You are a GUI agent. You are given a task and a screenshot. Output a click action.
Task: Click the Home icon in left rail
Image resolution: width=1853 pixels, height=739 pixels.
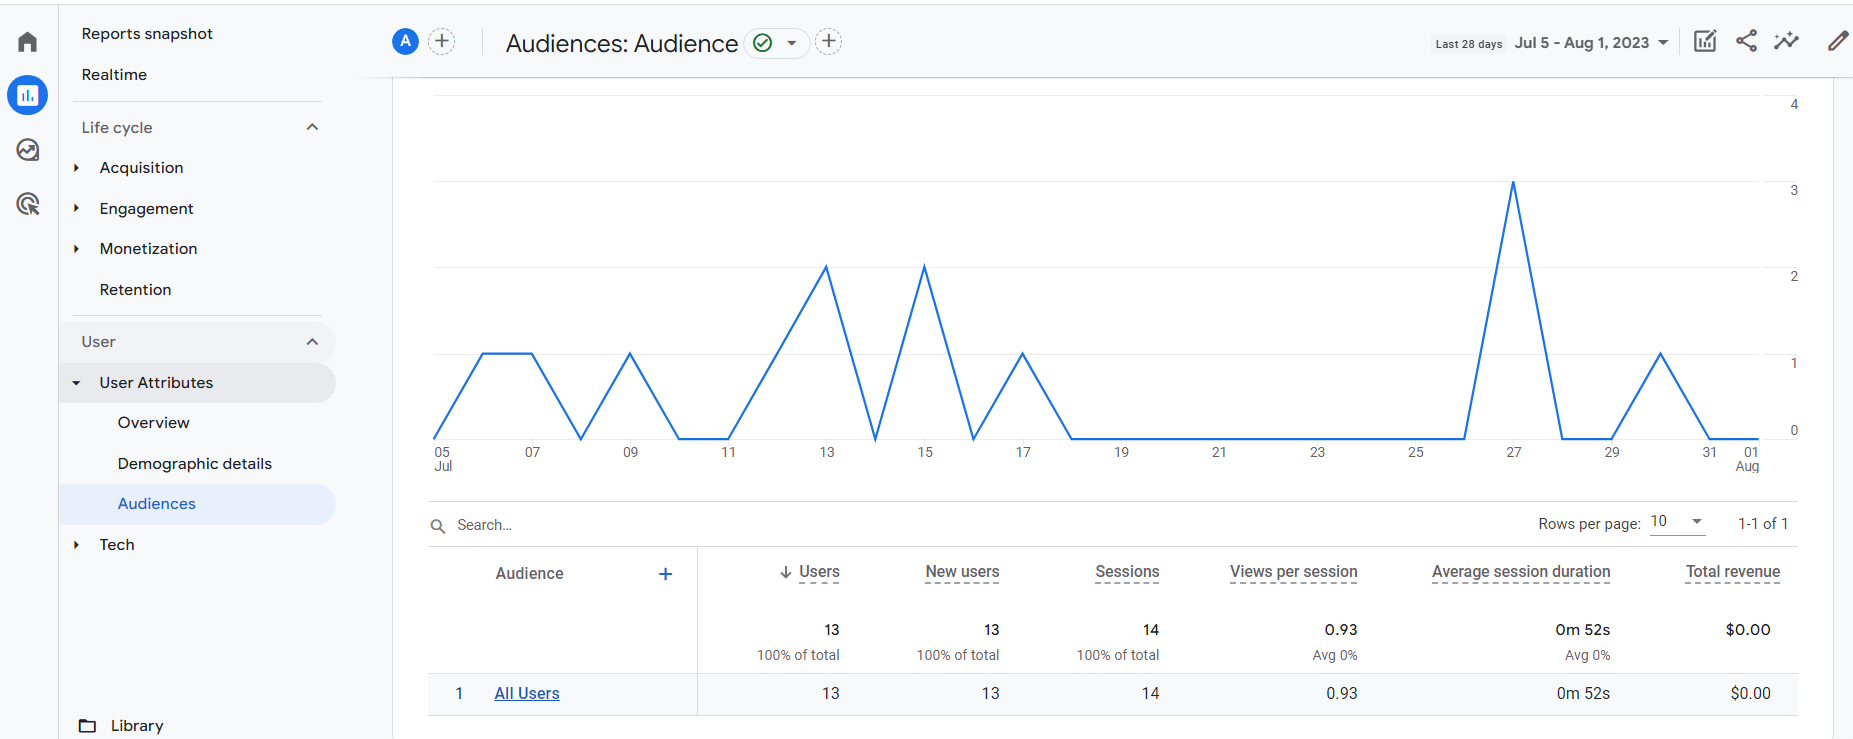click(x=27, y=42)
